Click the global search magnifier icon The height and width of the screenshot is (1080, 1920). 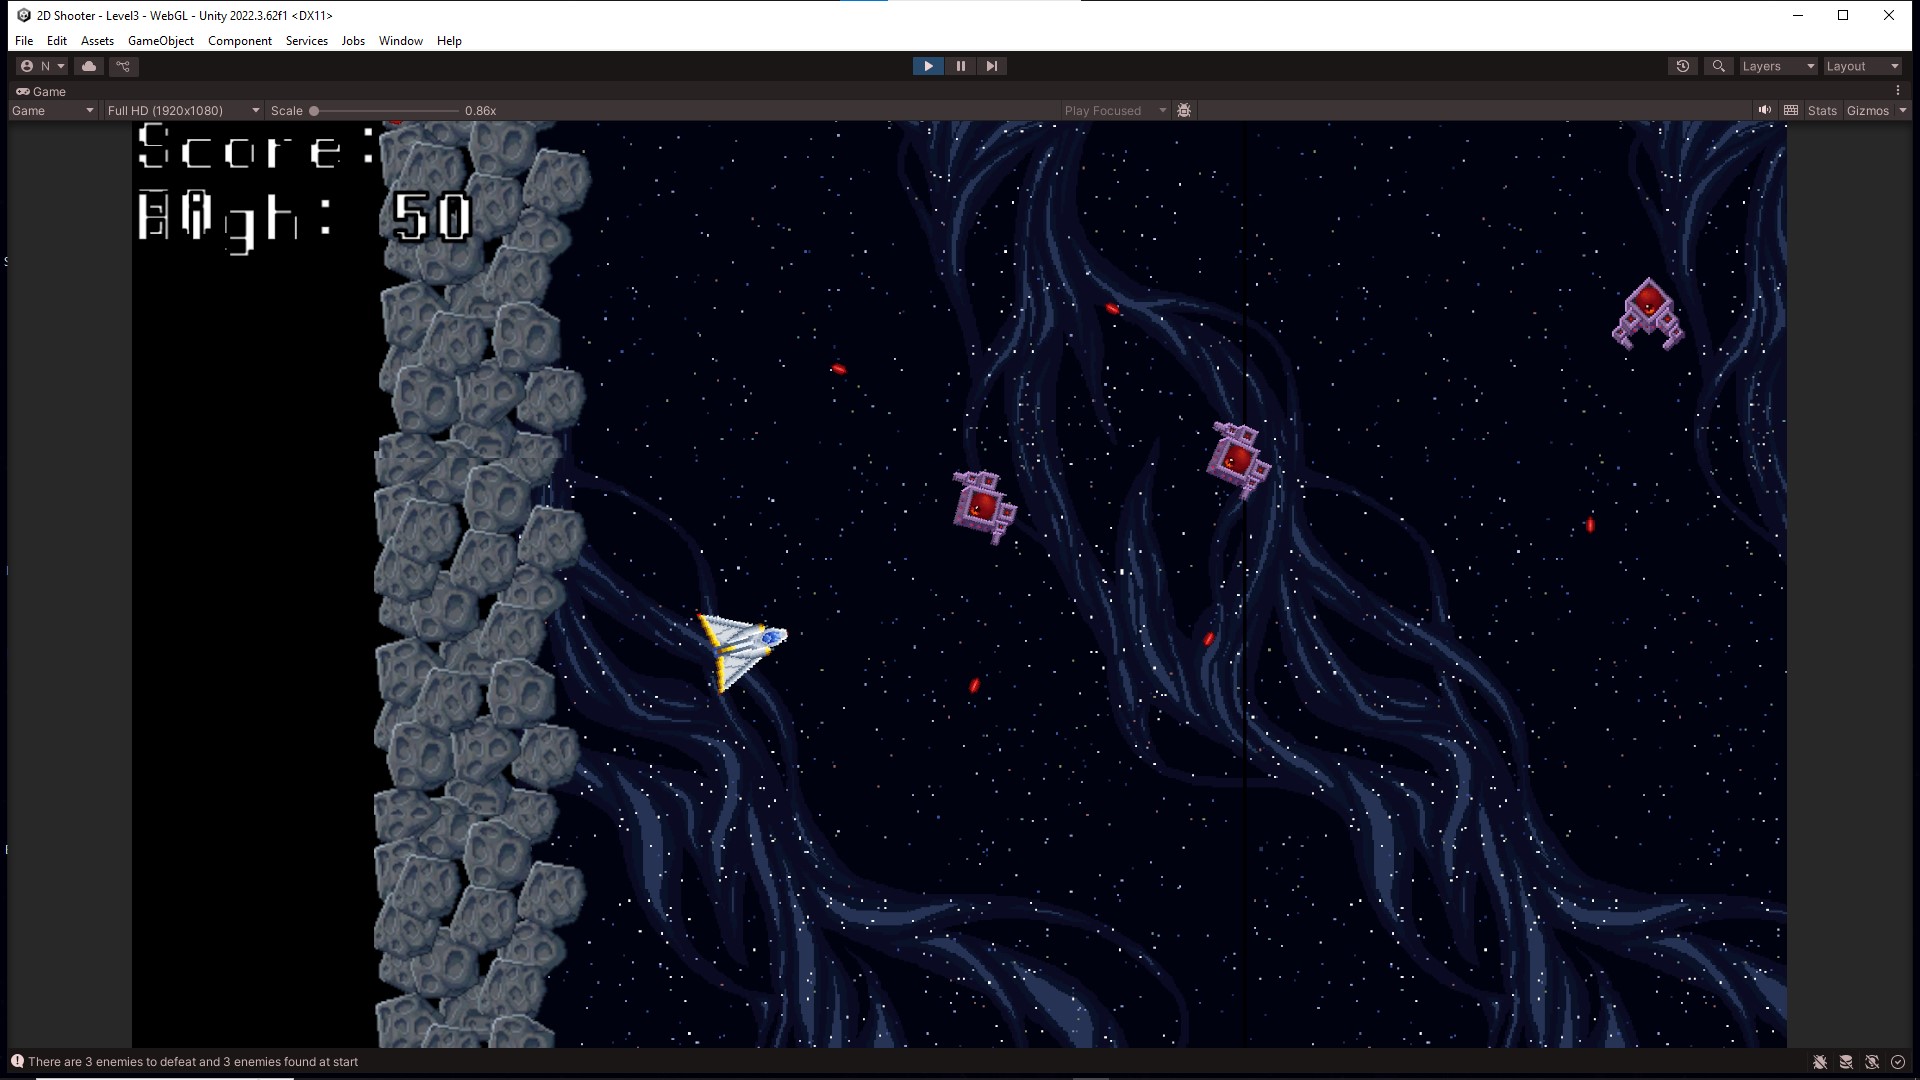pyautogui.click(x=1718, y=66)
